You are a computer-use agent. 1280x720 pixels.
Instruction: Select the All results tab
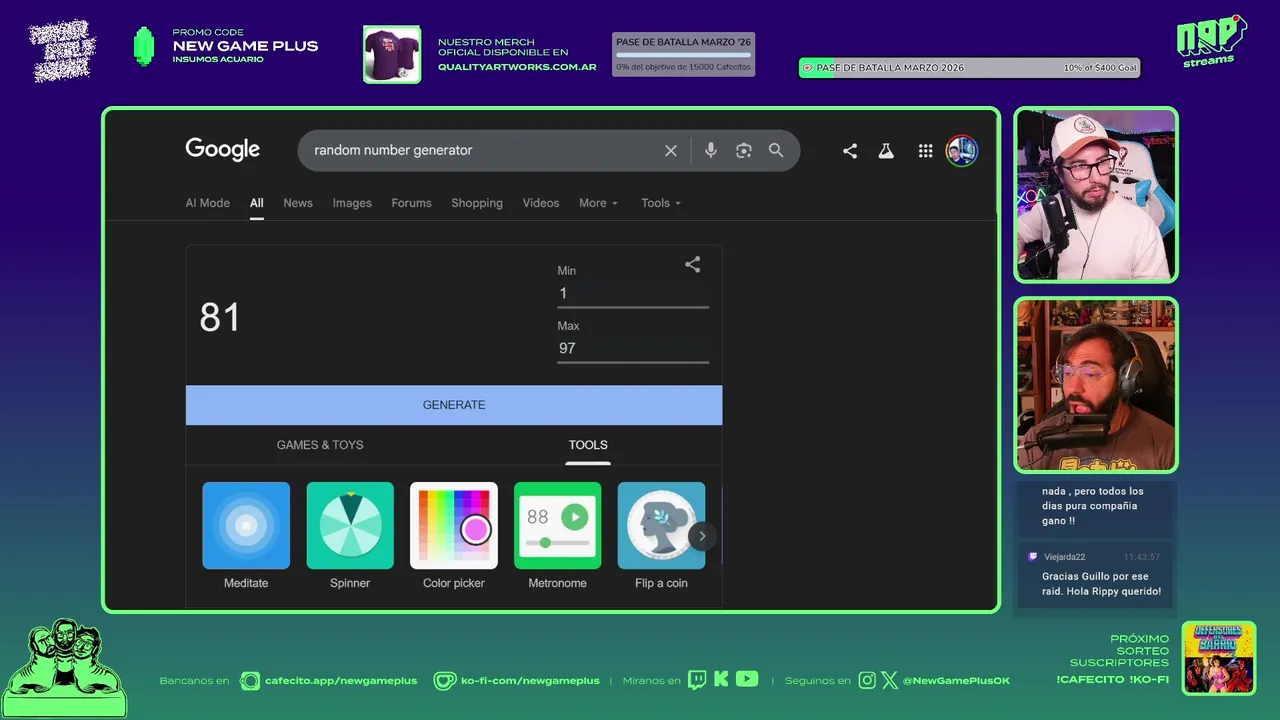257,203
